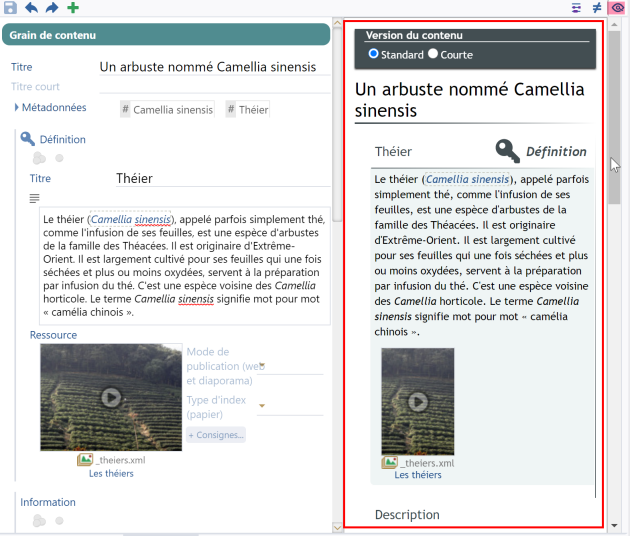Click the not-equal differences icon
This screenshot has width=630, height=536.
597,8
